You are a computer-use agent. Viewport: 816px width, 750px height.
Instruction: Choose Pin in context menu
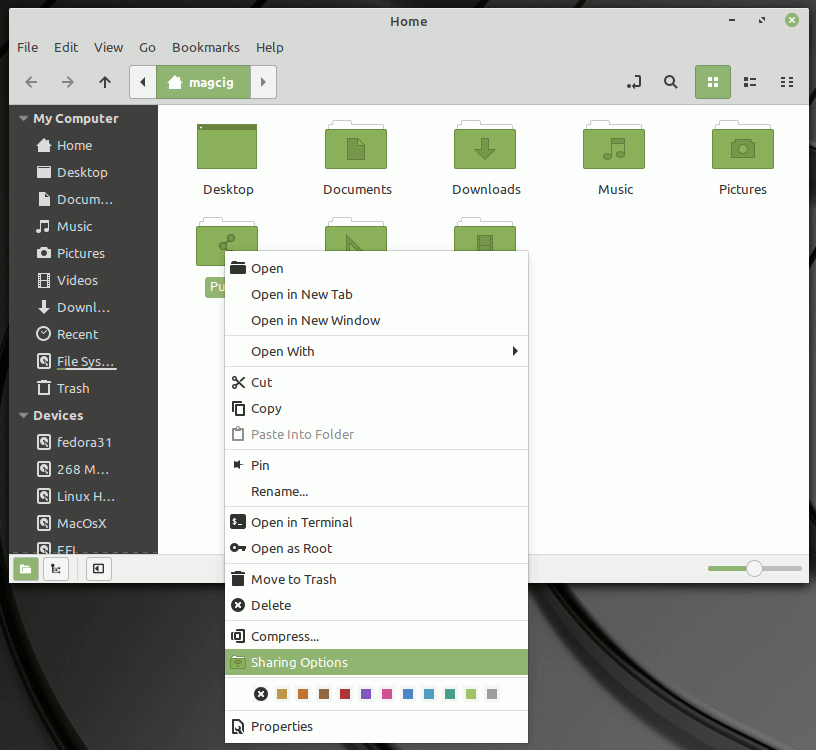[376, 465]
